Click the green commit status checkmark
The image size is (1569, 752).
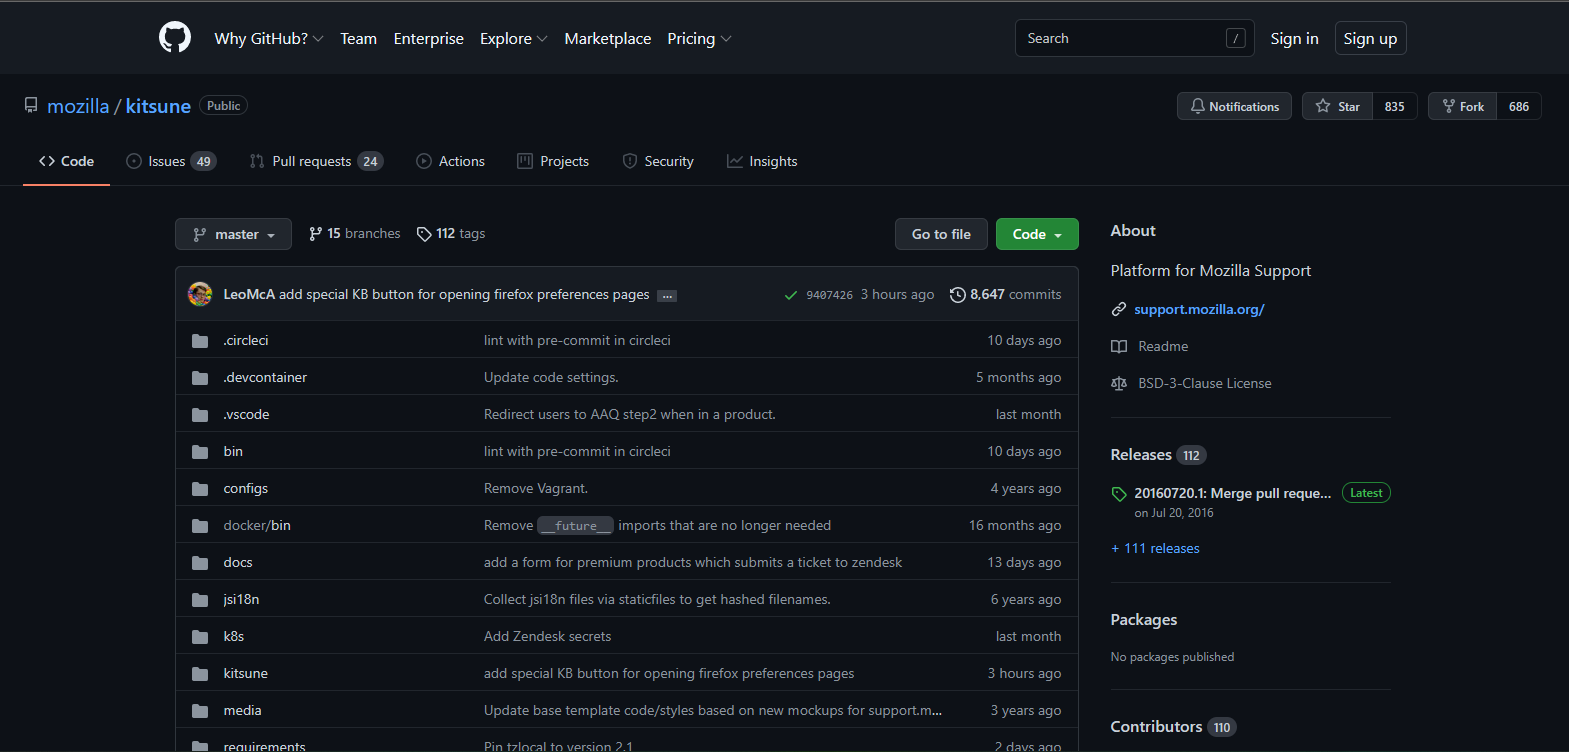(x=791, y=295)
